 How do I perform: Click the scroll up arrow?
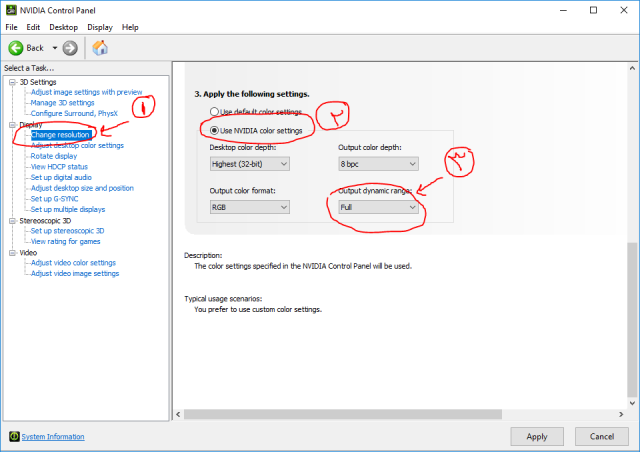[632, 68]
